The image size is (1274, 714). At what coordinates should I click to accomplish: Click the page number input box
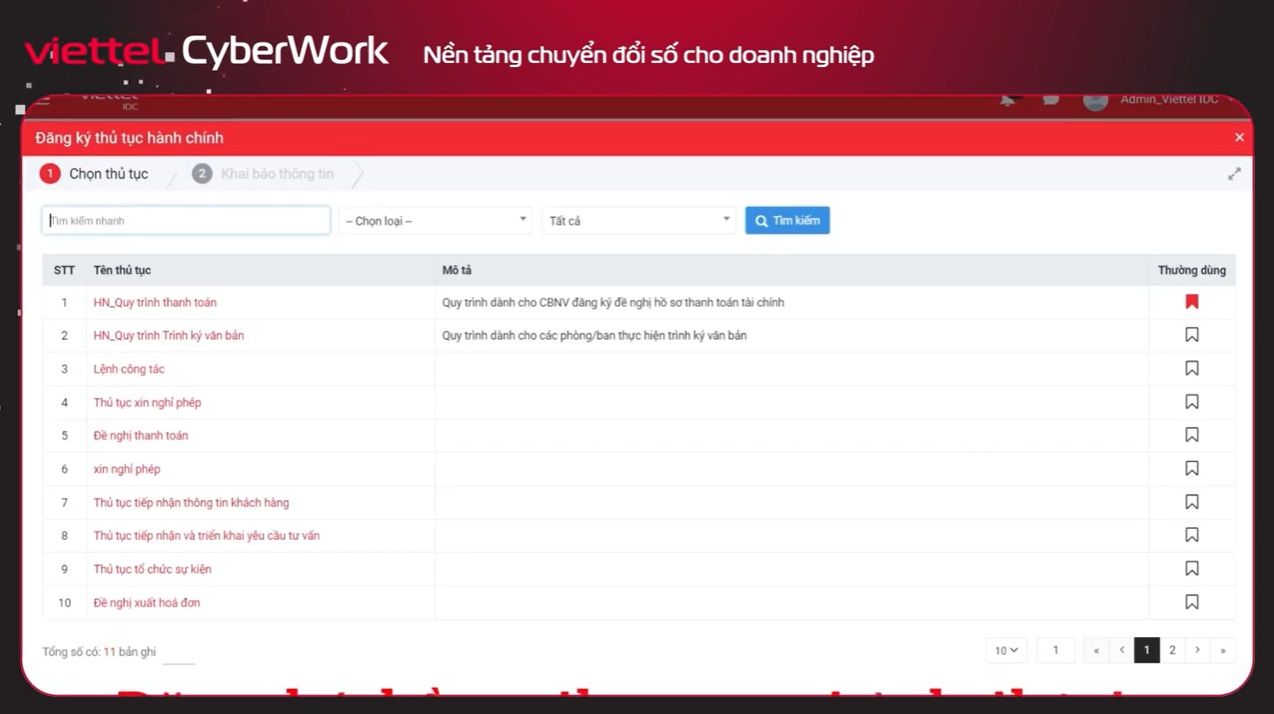[1055, 650]
